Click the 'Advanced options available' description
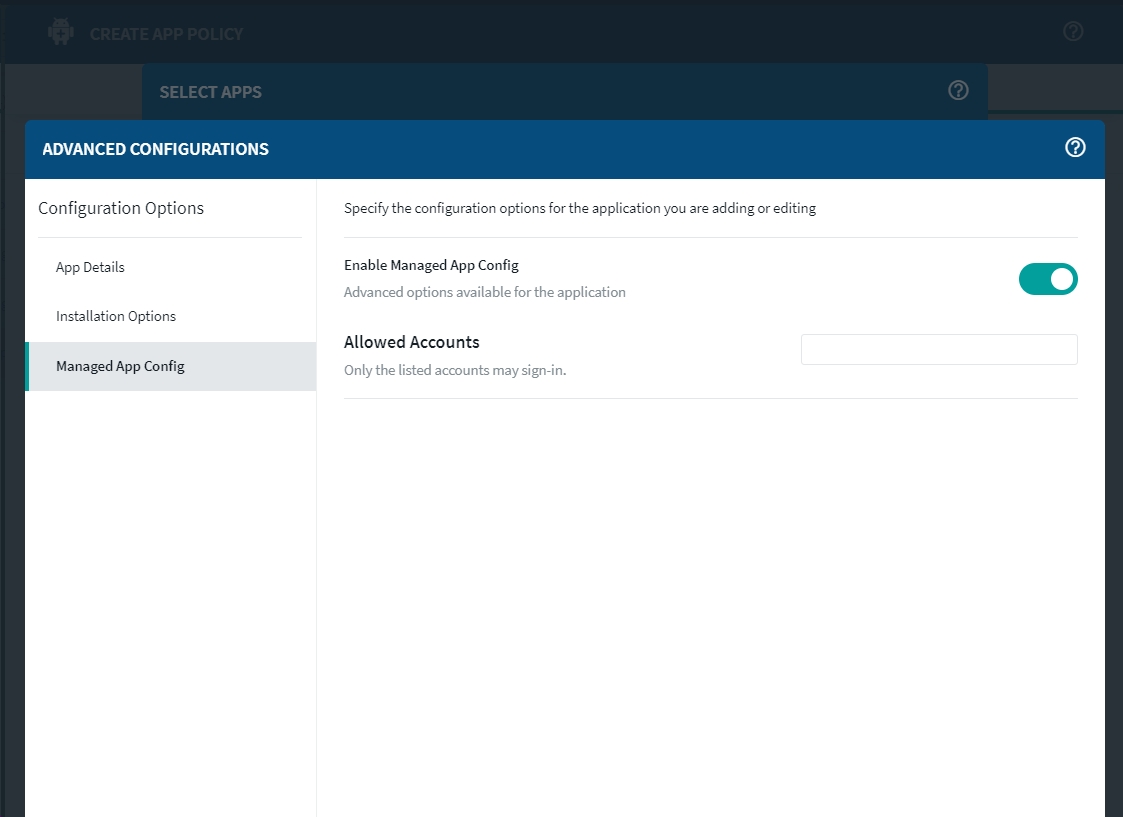 484,292
